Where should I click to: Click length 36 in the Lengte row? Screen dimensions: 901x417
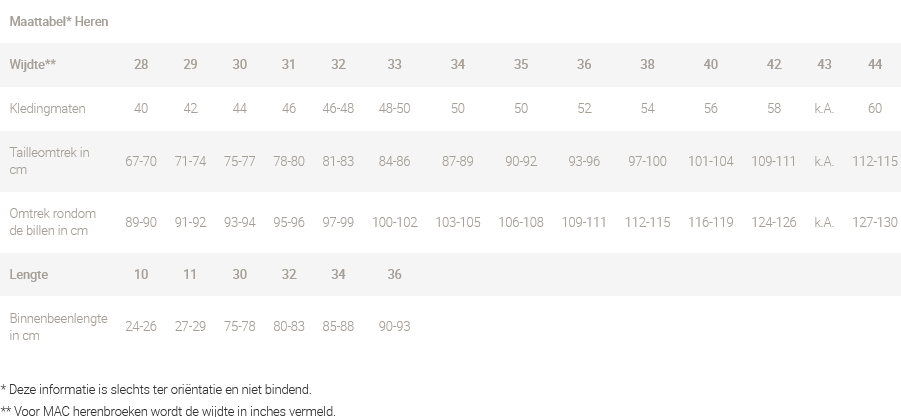394,275
